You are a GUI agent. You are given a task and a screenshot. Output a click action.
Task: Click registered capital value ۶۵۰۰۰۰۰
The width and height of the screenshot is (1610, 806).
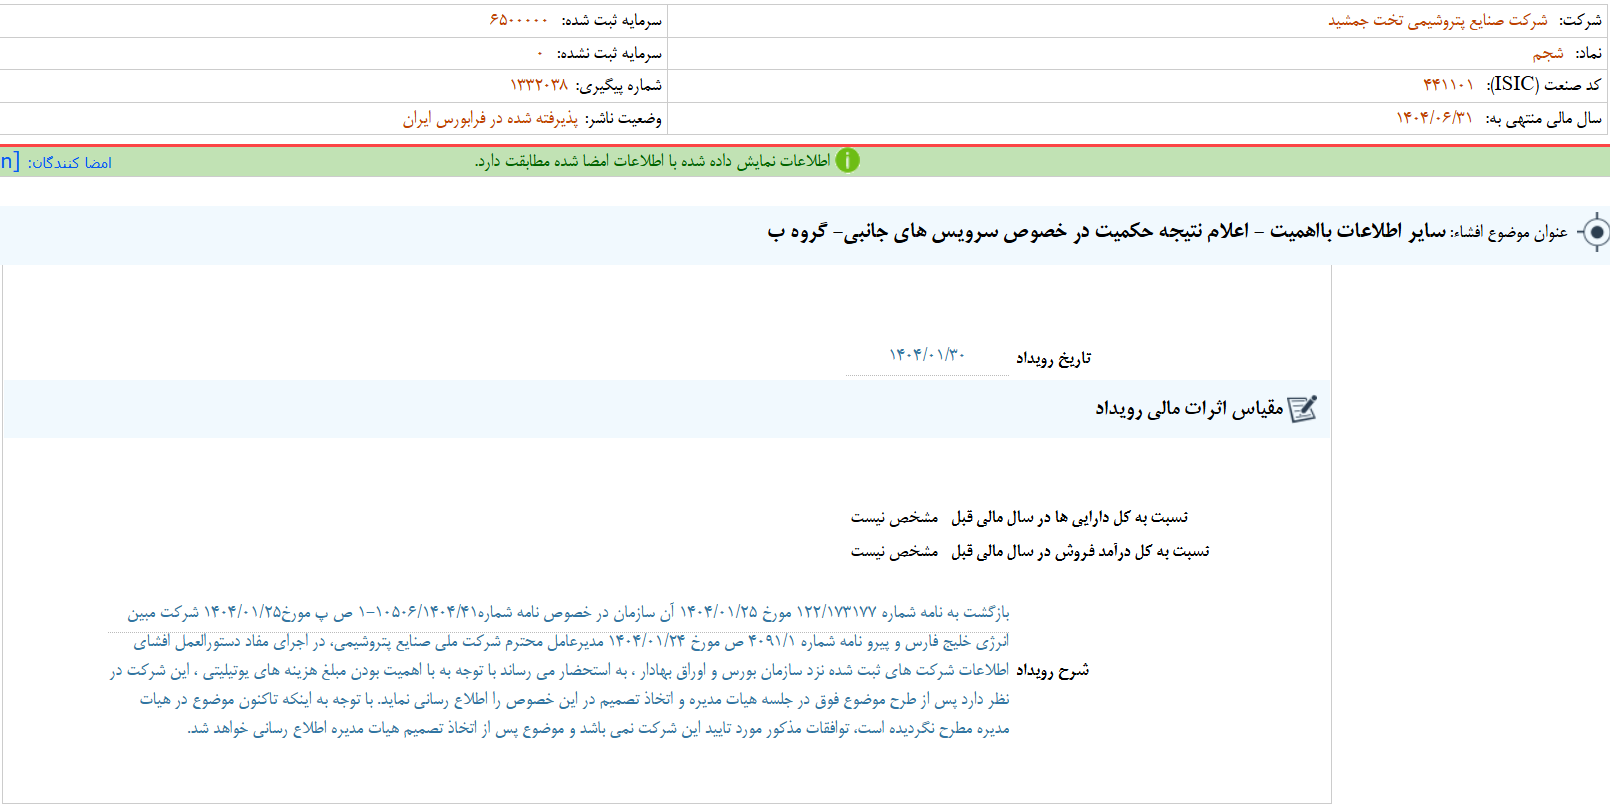coord(518,20)
